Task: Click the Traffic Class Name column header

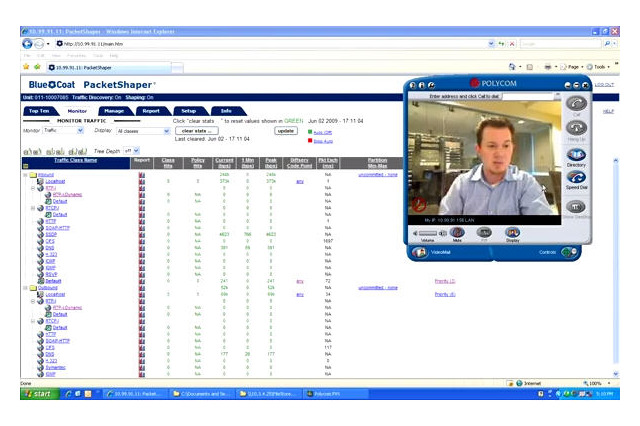Action: pyautogui.click(x=76, y=160)
